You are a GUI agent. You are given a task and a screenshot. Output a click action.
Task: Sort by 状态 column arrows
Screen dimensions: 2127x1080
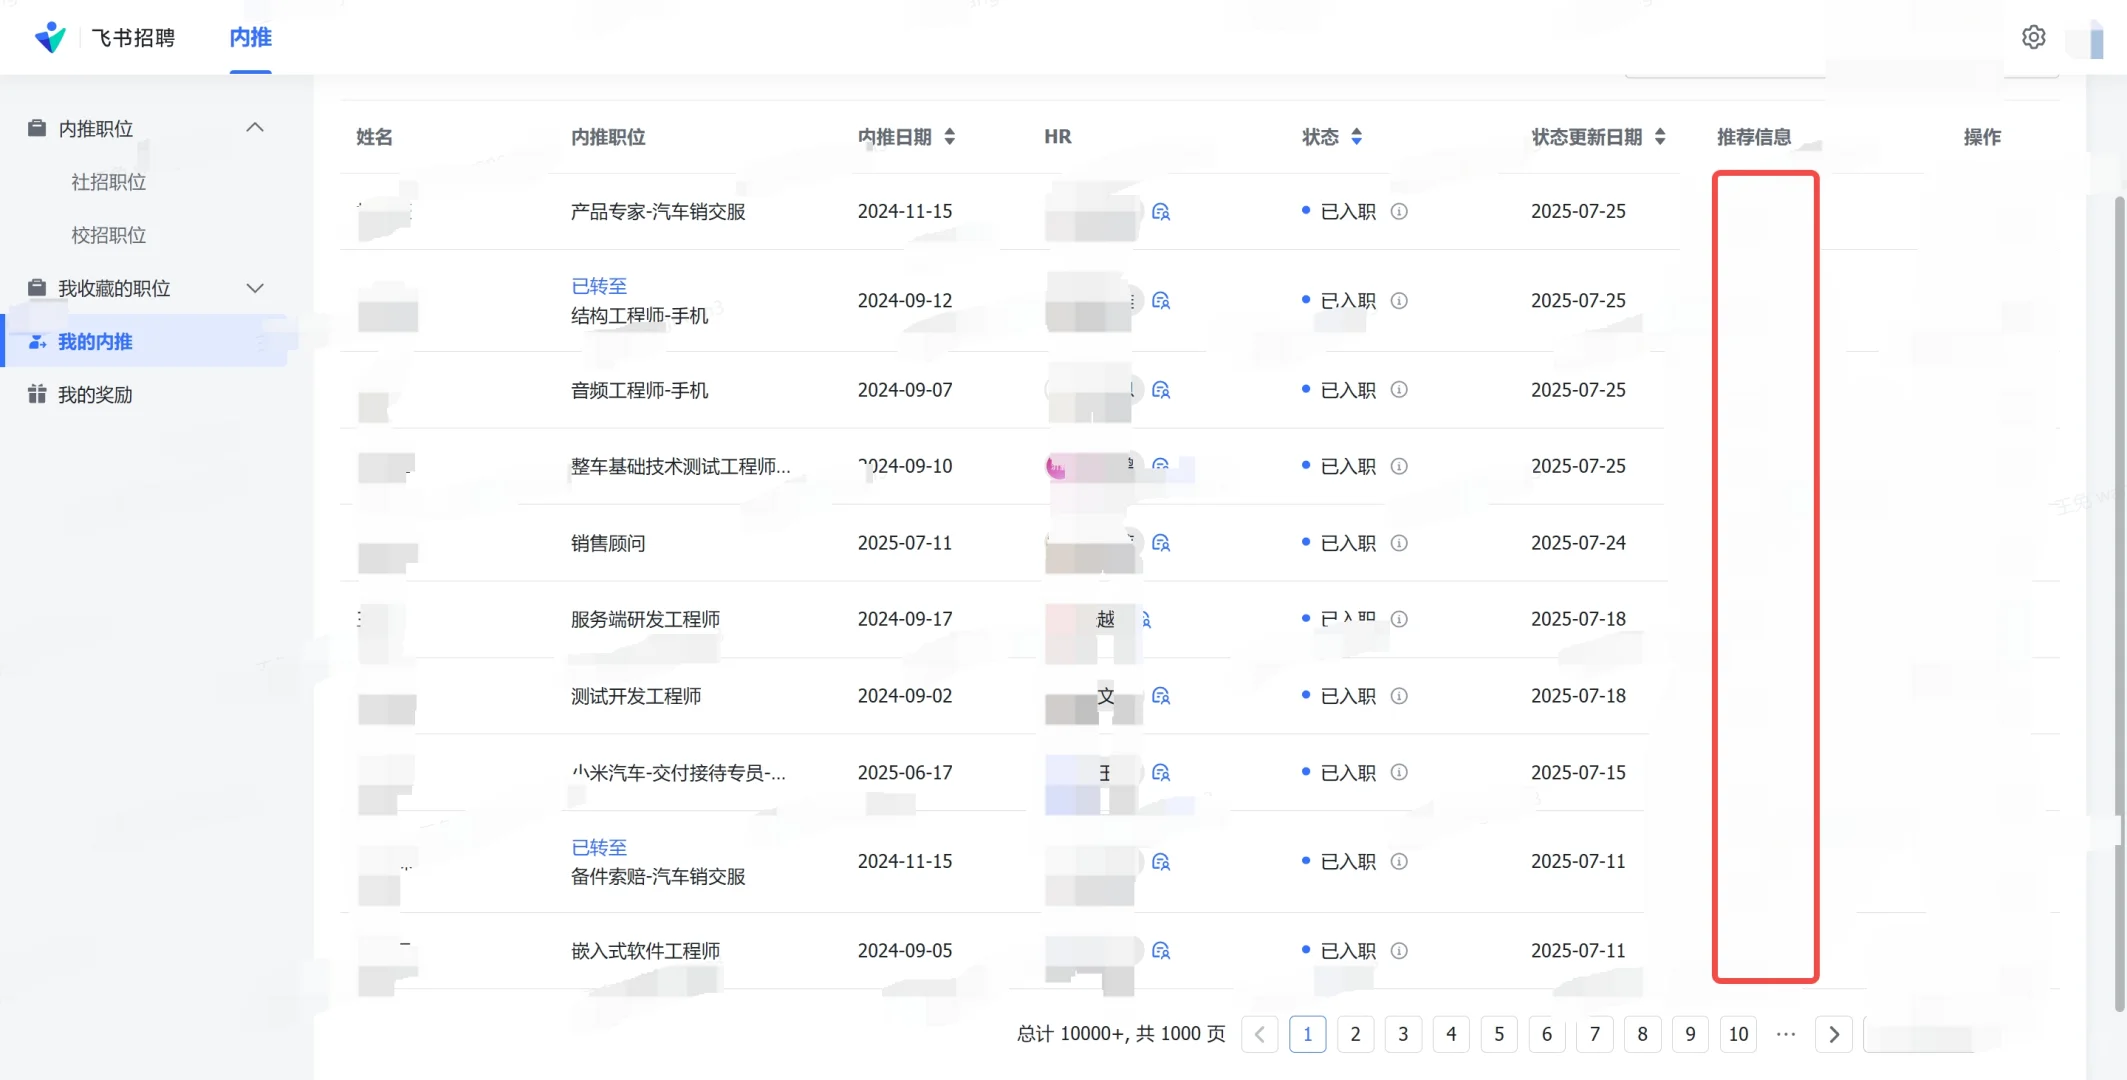click(1356, 137)
